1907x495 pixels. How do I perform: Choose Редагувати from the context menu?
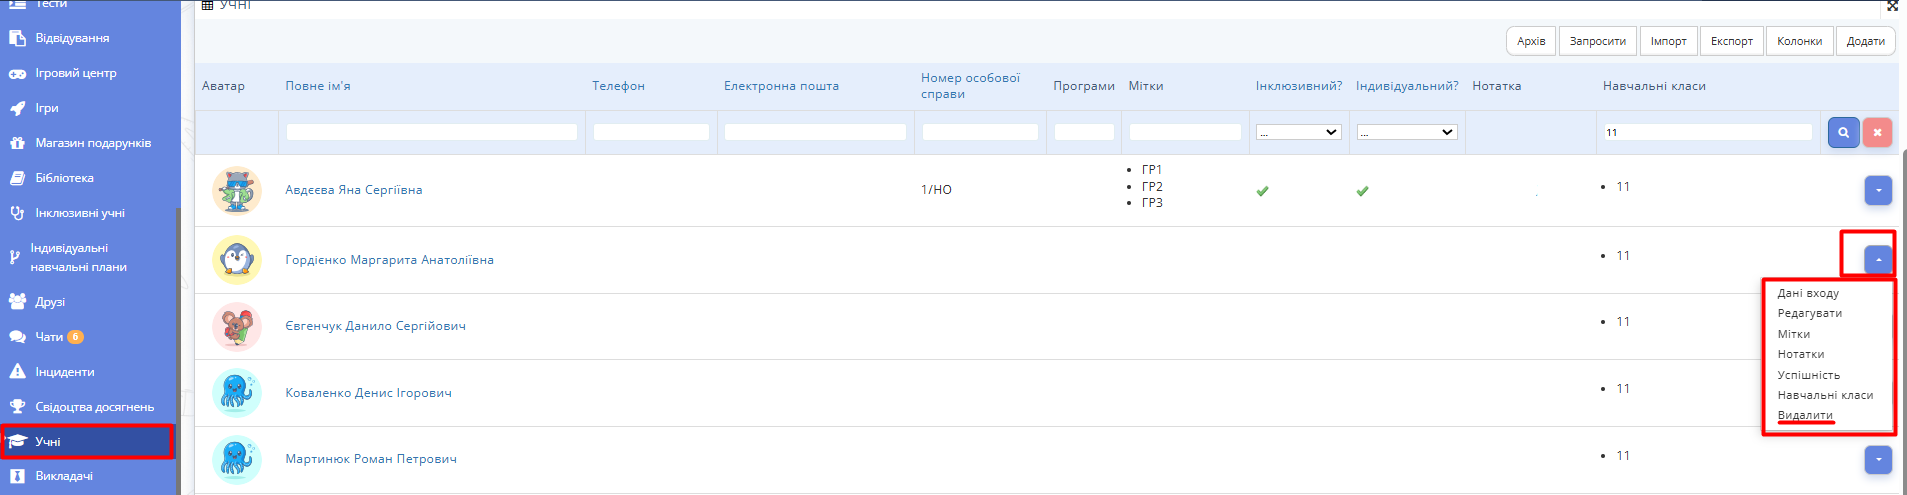tap(1809, 313)
